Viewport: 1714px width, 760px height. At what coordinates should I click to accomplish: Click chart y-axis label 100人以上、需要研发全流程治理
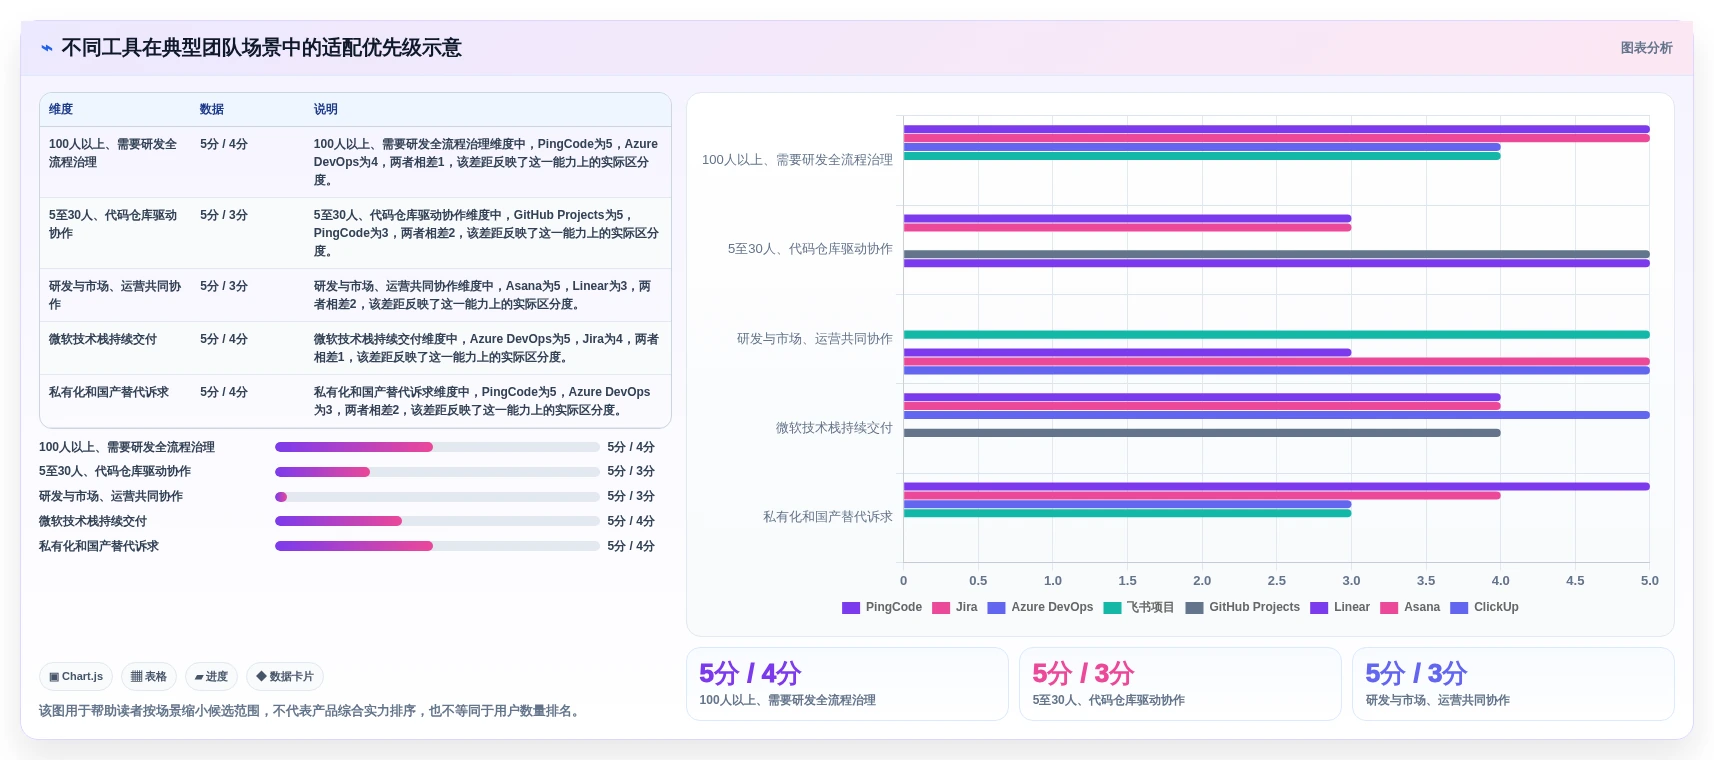tap(797, 160)
